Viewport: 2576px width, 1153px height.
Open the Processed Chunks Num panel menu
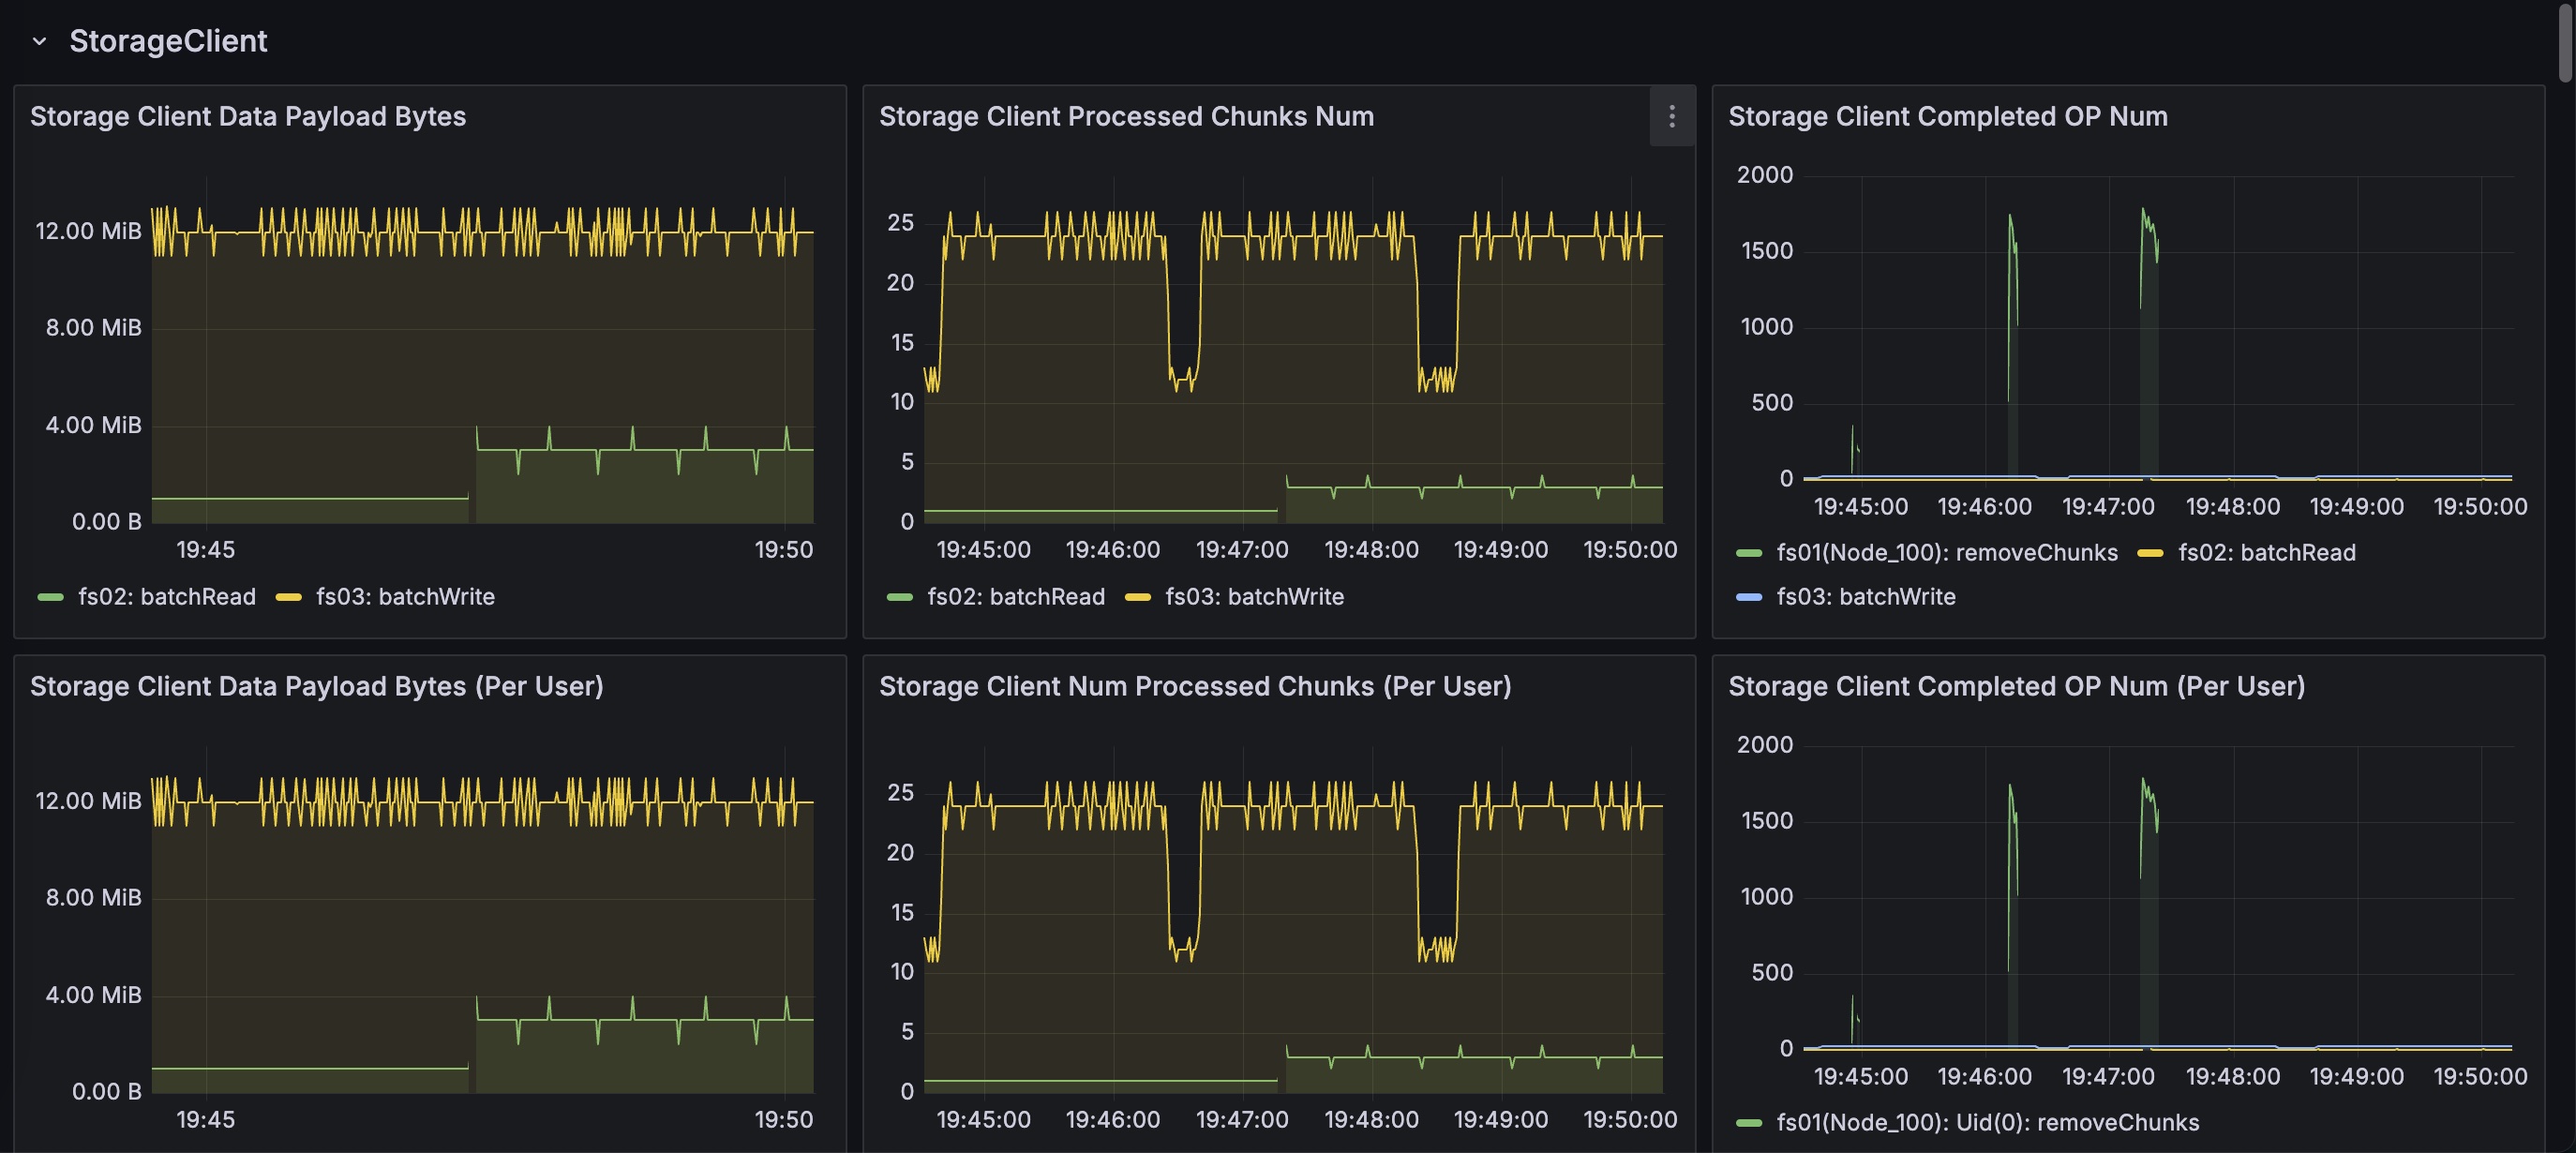coord(1671,116)
